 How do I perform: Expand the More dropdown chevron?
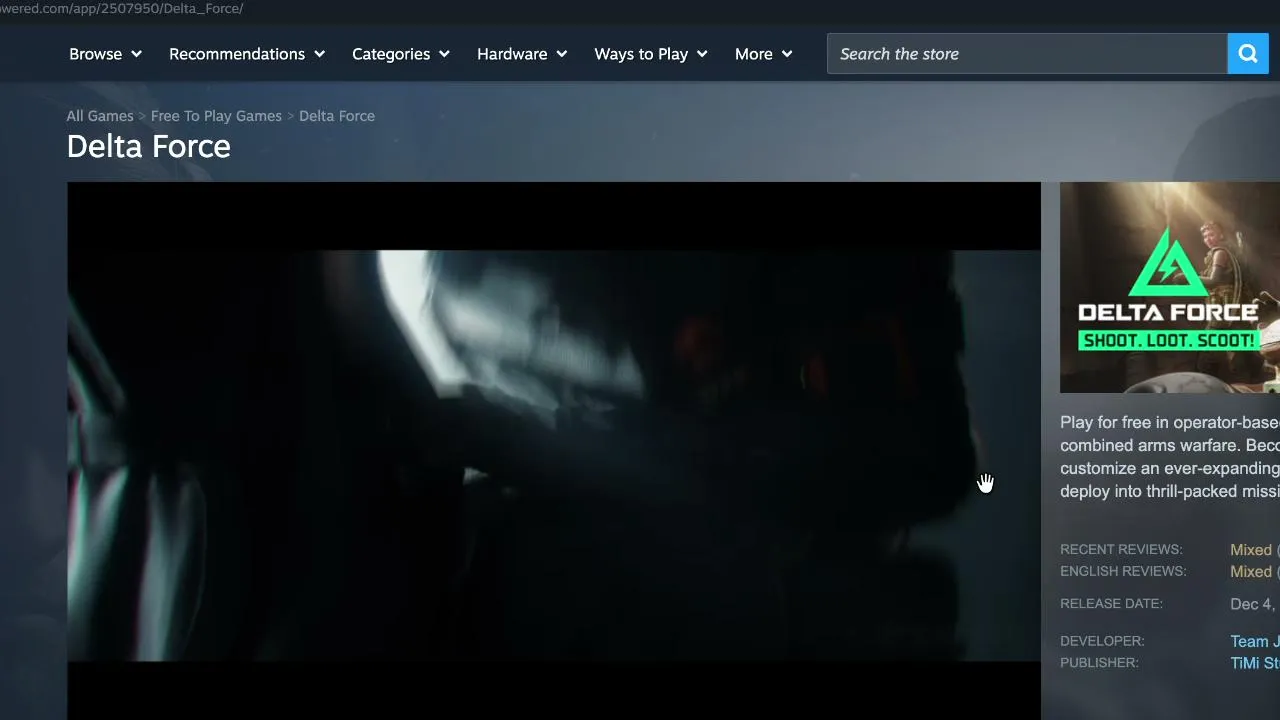787,54
